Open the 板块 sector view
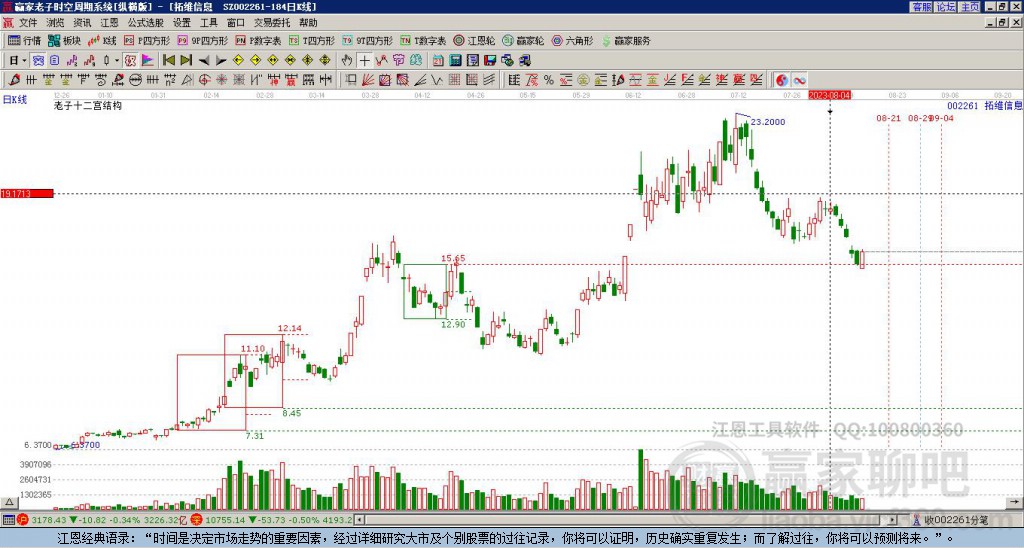1024x548 pixels. (x=64, y=40)
